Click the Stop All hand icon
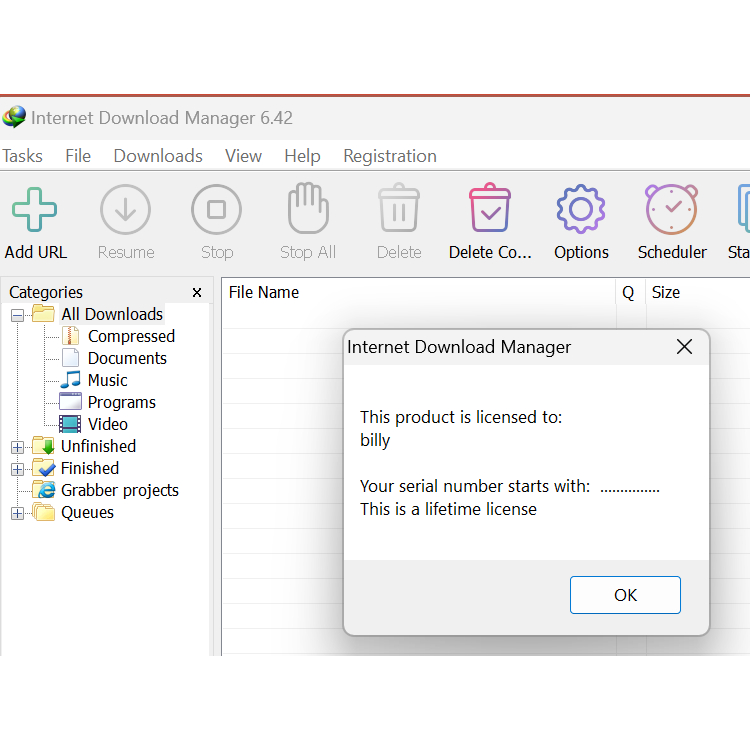 (308, 209)
